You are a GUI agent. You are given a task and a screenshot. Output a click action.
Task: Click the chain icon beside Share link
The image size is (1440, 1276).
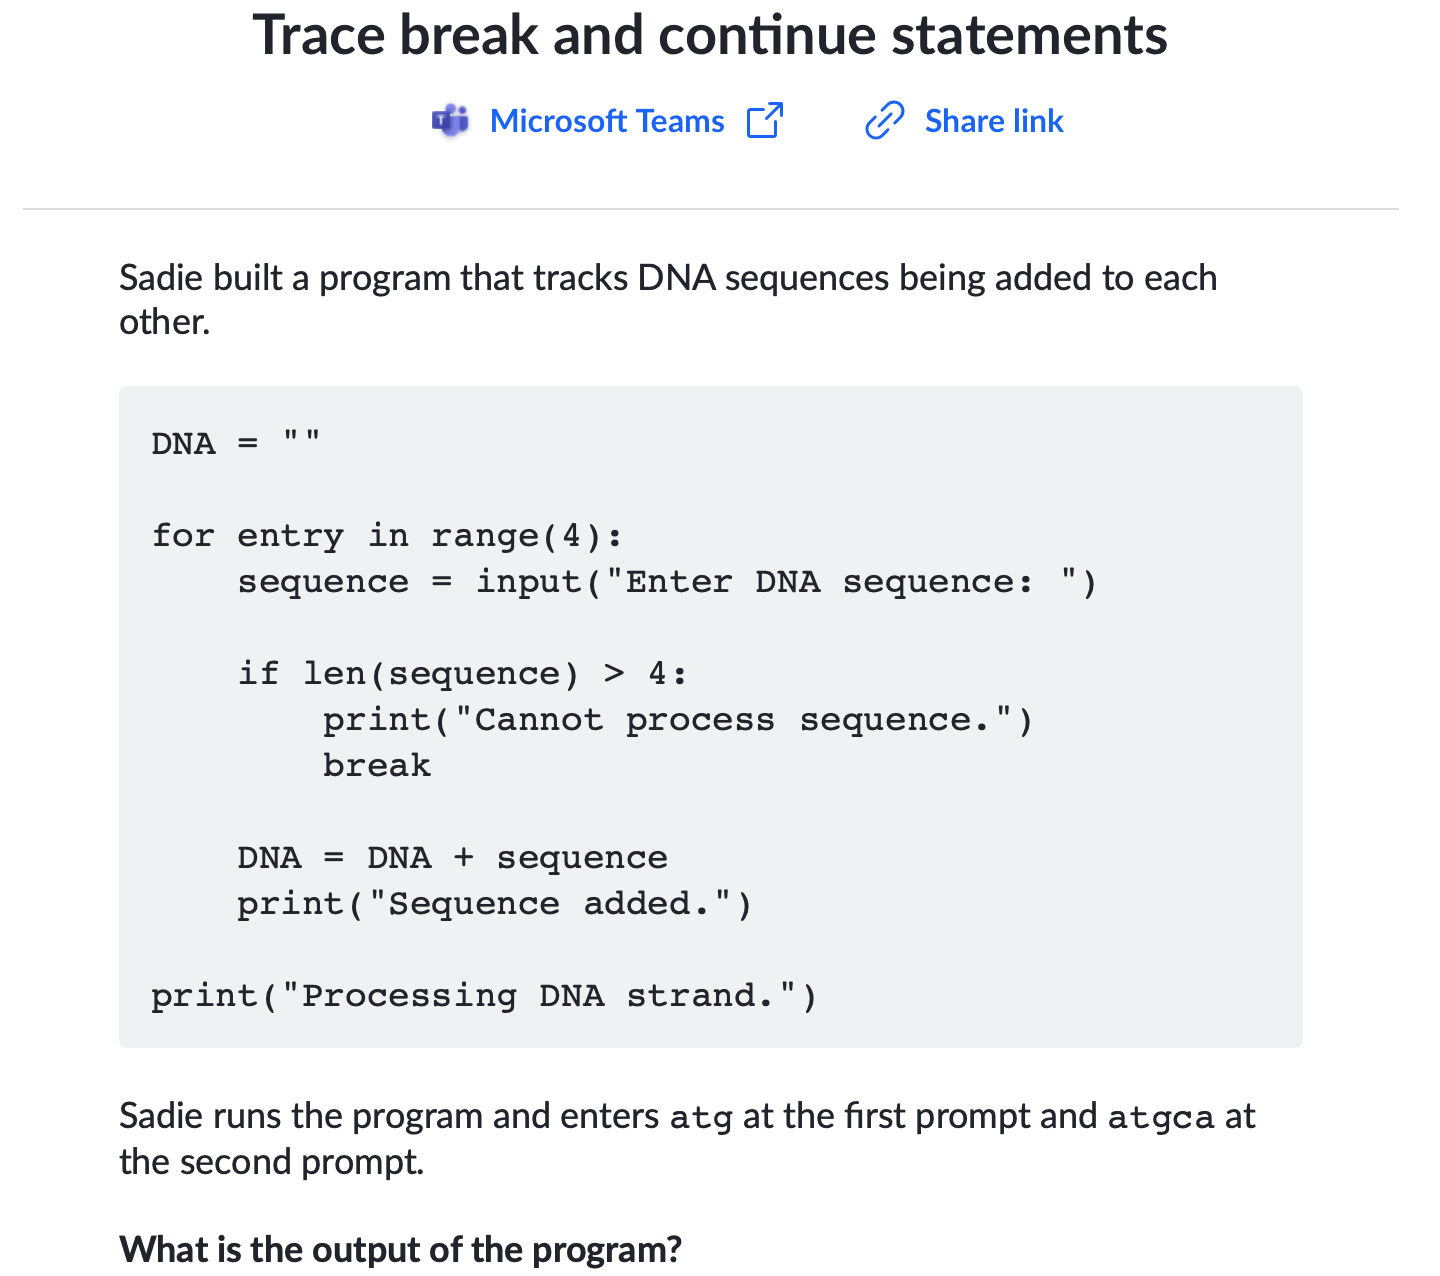(x=885, y=121)
